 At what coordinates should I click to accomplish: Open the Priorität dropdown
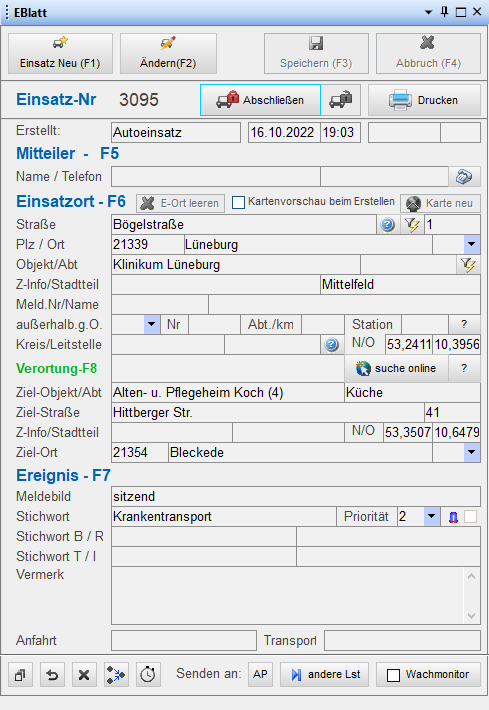(x=431, y=517)
